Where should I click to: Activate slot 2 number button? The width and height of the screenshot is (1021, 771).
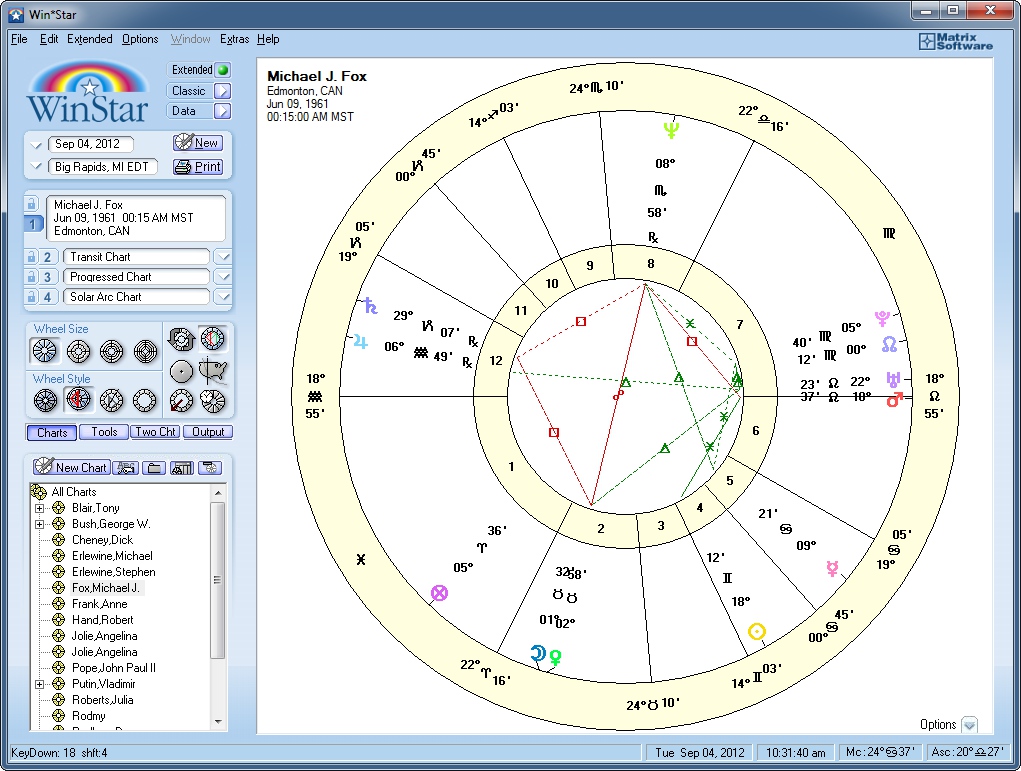(48, 257)
